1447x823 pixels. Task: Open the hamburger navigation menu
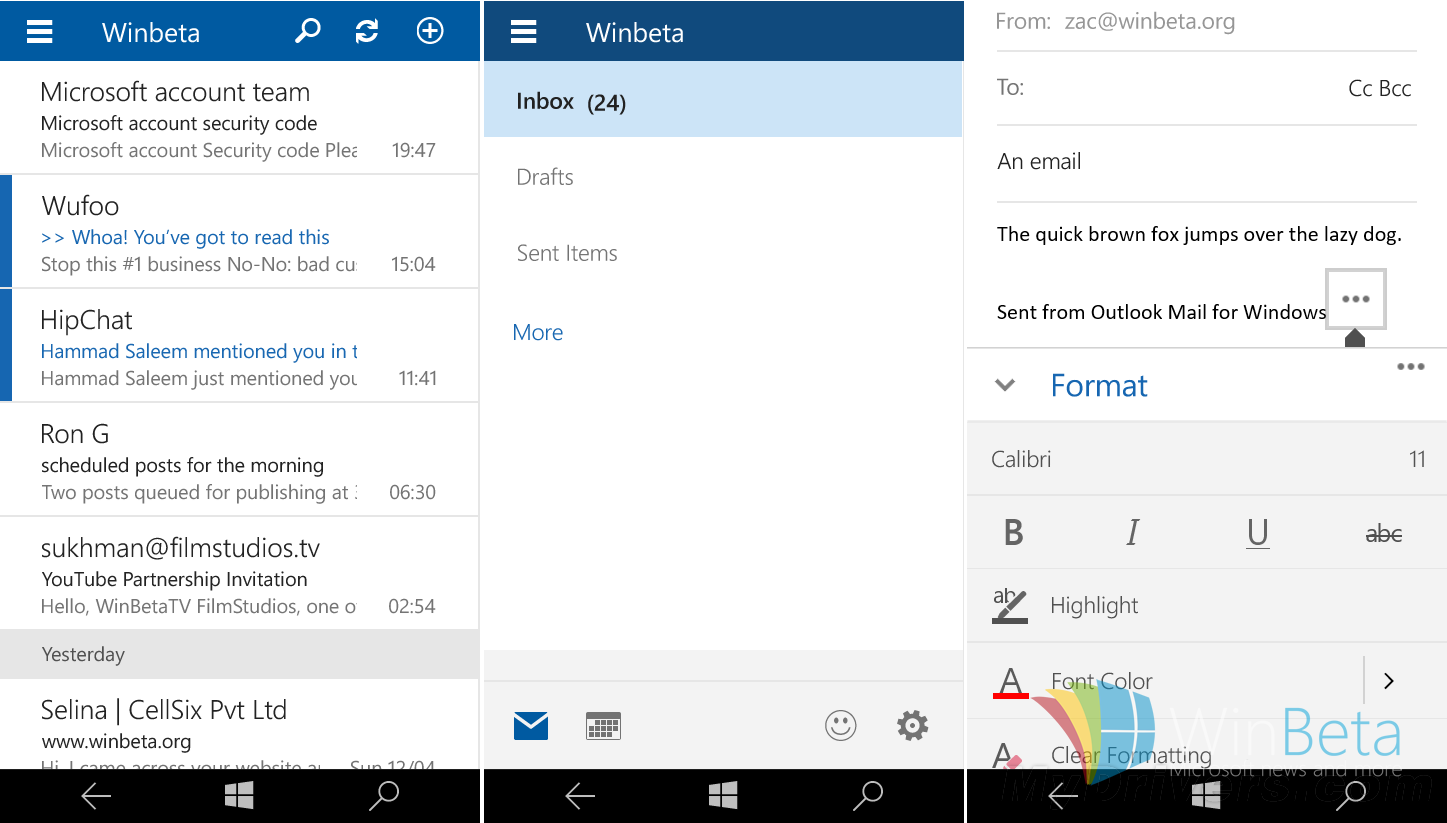coord(39,30)
